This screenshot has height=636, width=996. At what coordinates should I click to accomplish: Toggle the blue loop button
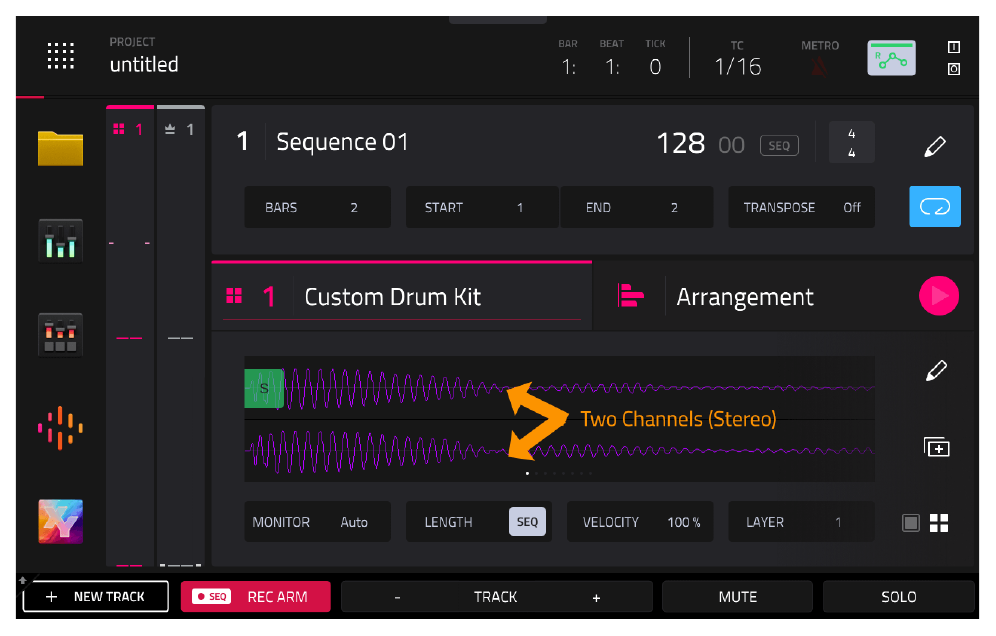(935, 206)
